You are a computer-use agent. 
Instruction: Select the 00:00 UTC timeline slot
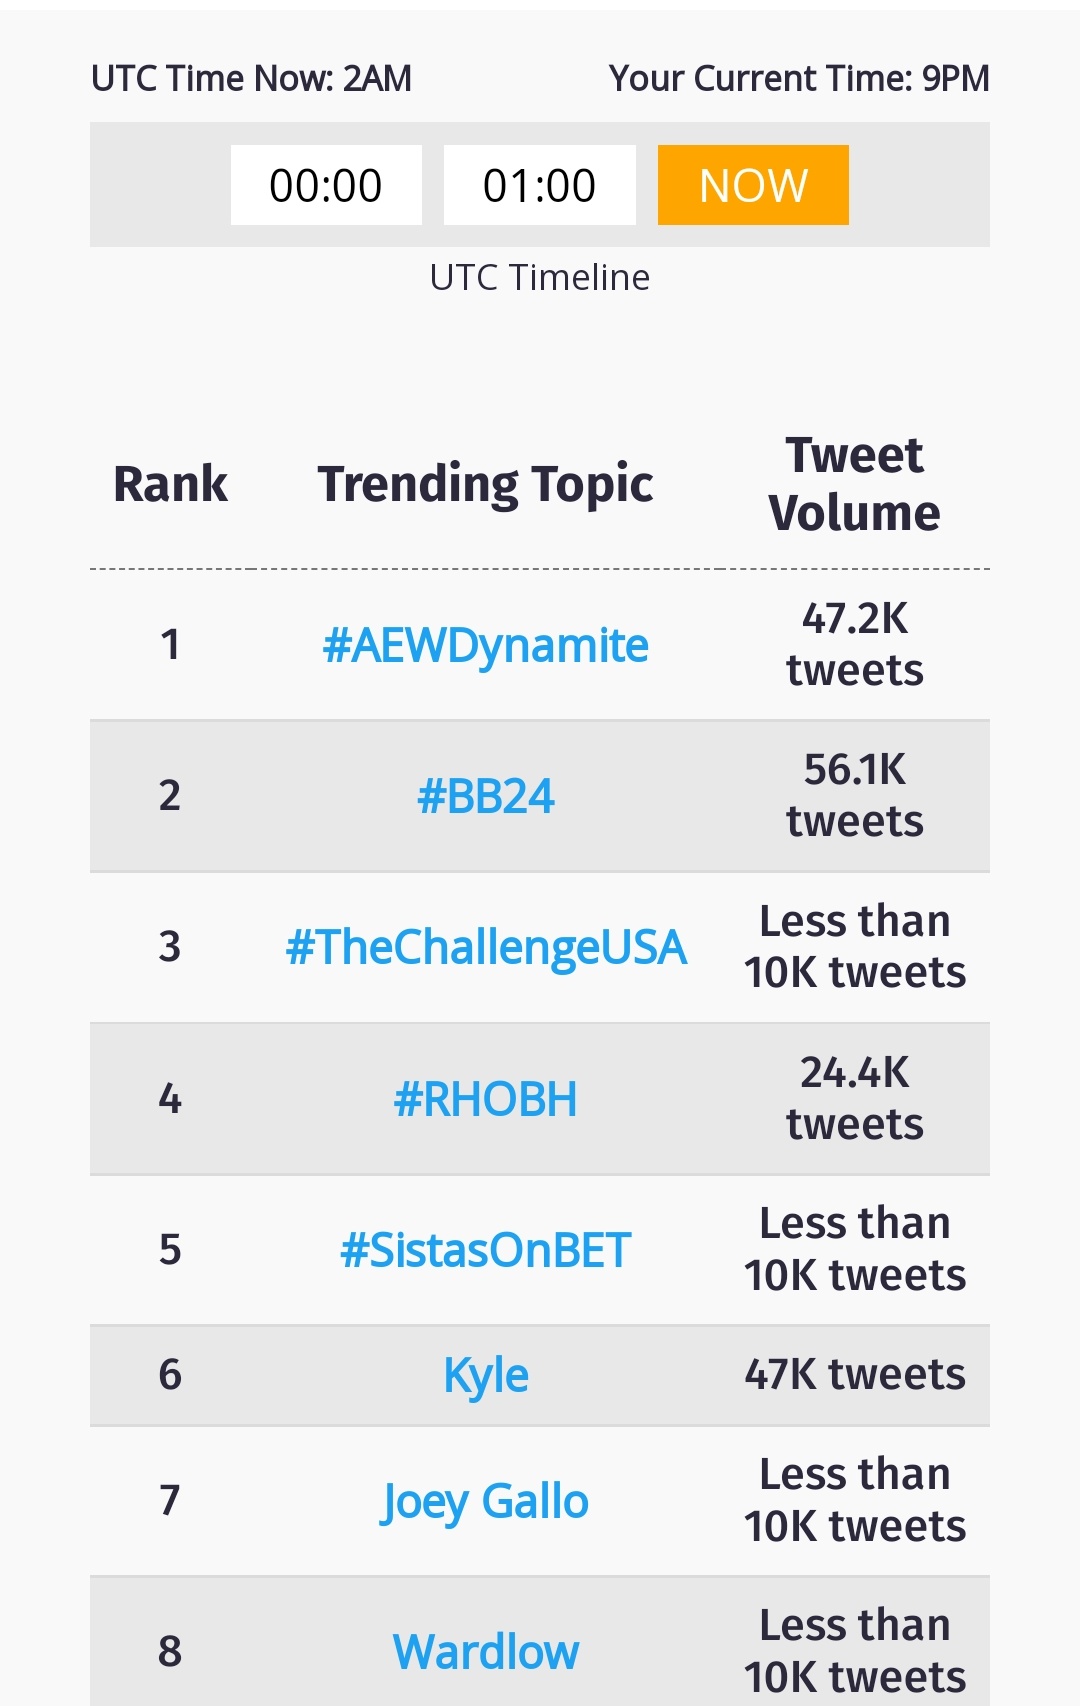coord(326,185)
